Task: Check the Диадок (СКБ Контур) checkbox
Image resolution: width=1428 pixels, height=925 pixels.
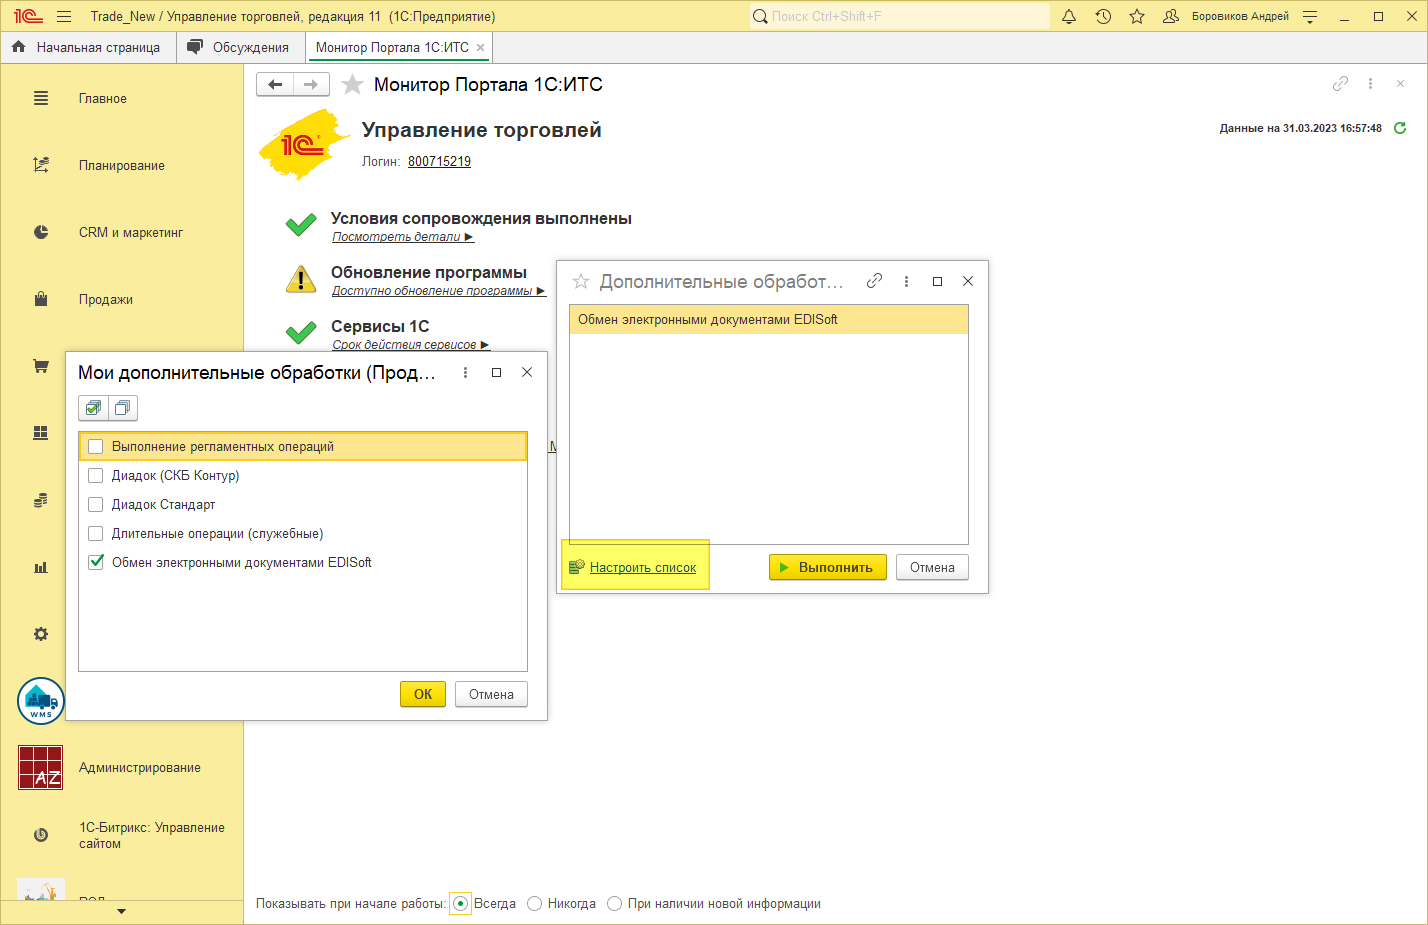Action: pyautogui.click(x=96, y=476)
